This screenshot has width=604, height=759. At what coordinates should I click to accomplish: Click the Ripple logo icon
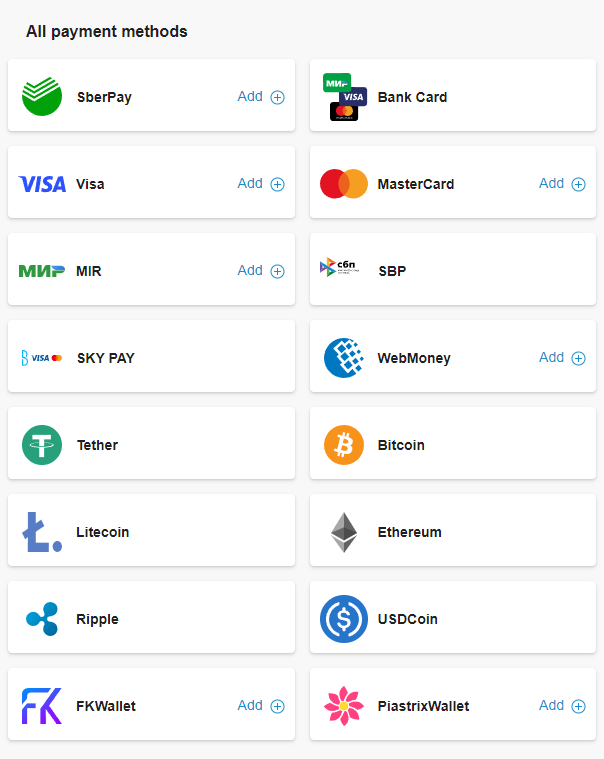pos(42,619)
